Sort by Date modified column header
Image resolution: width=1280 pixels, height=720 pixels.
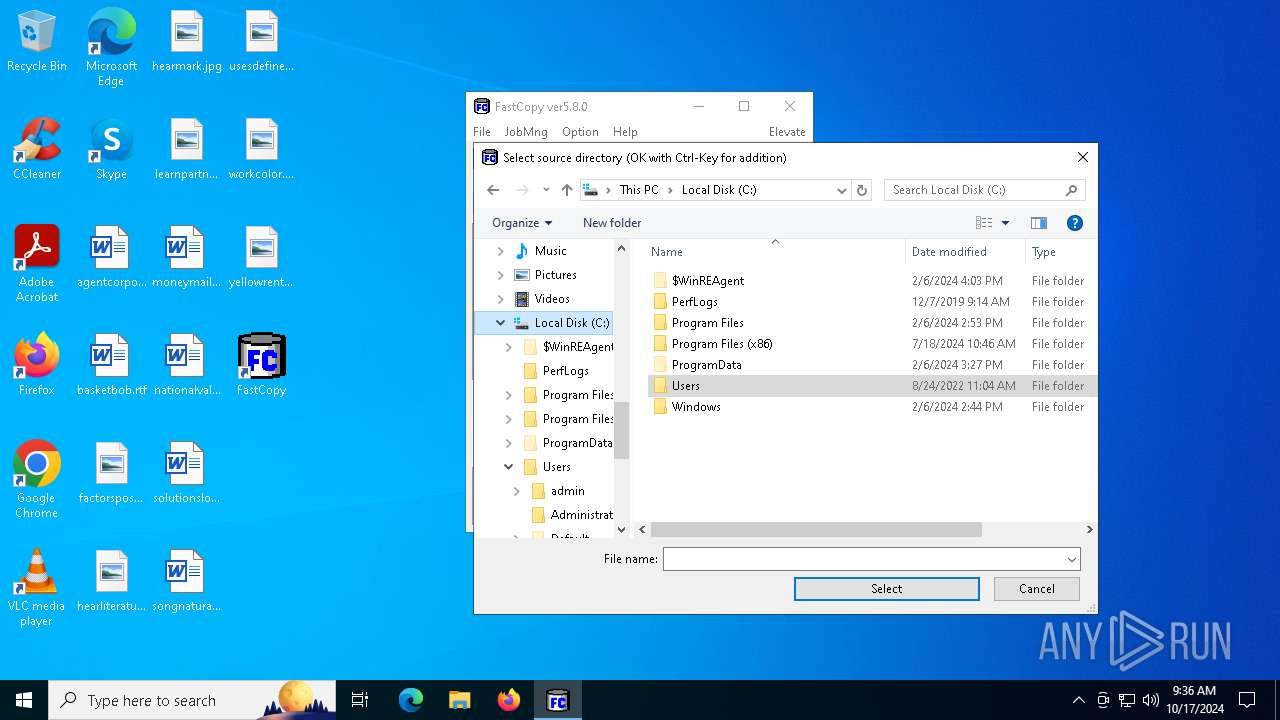[x=966, y=252]
